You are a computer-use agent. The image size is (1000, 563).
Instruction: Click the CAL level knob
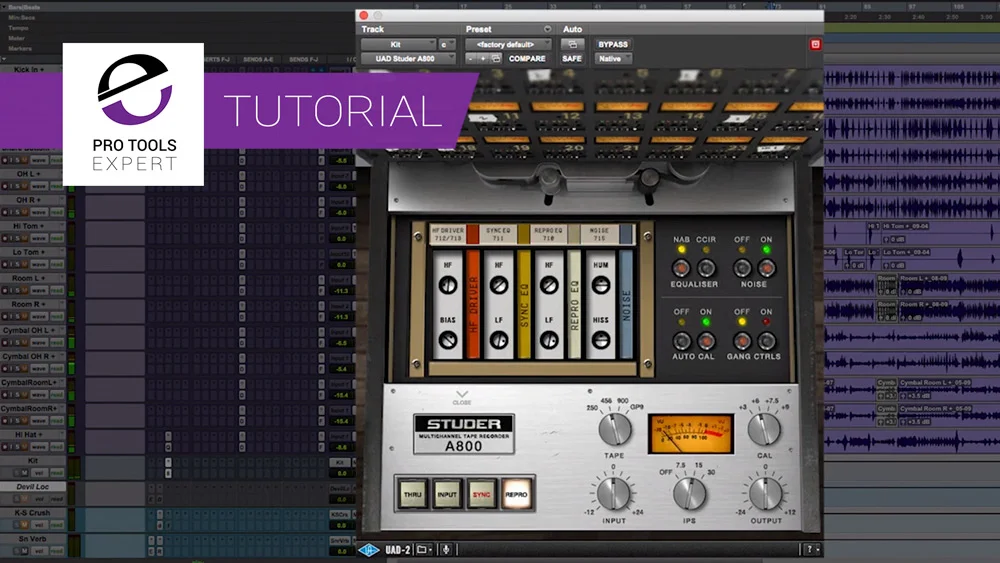(x=764, y=429)
